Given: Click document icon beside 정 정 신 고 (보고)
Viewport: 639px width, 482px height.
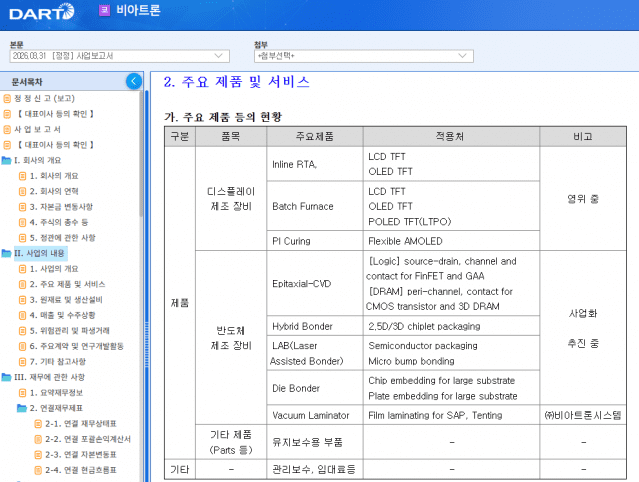Looking at the screenshot, I should click(7, 98).
